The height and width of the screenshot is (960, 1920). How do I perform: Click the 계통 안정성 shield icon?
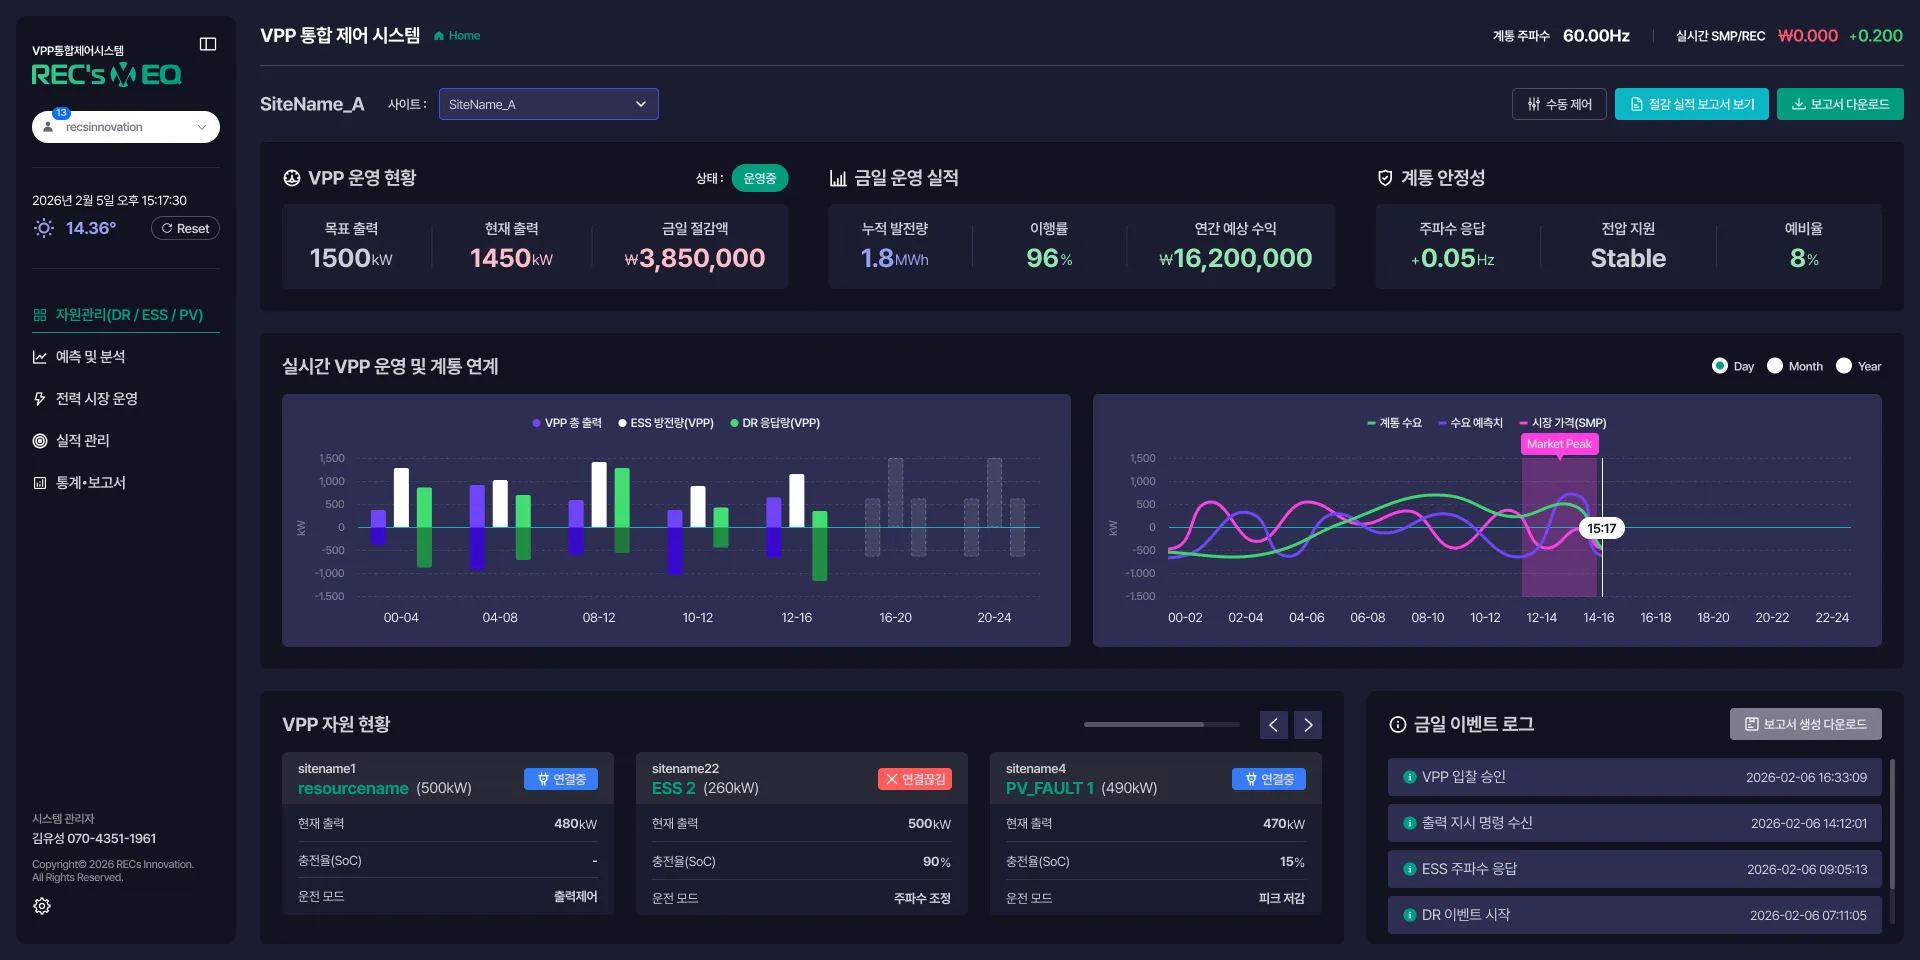click(1385, 178)
